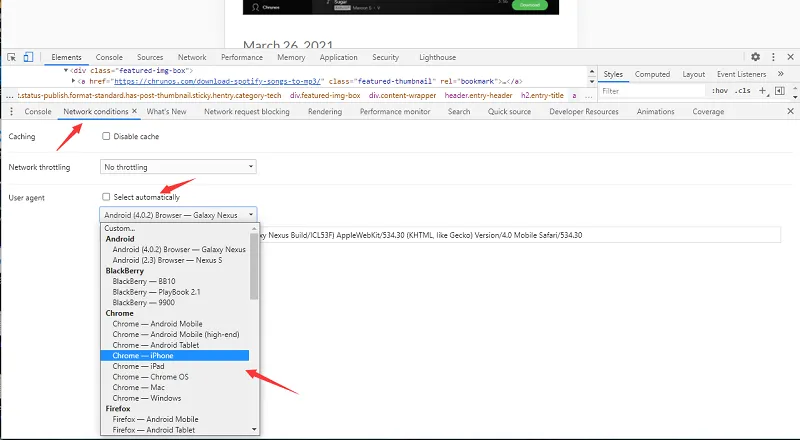Add a new style rule plus icon
The width and height of the screenshot is (800, 440).
[762, 91]
